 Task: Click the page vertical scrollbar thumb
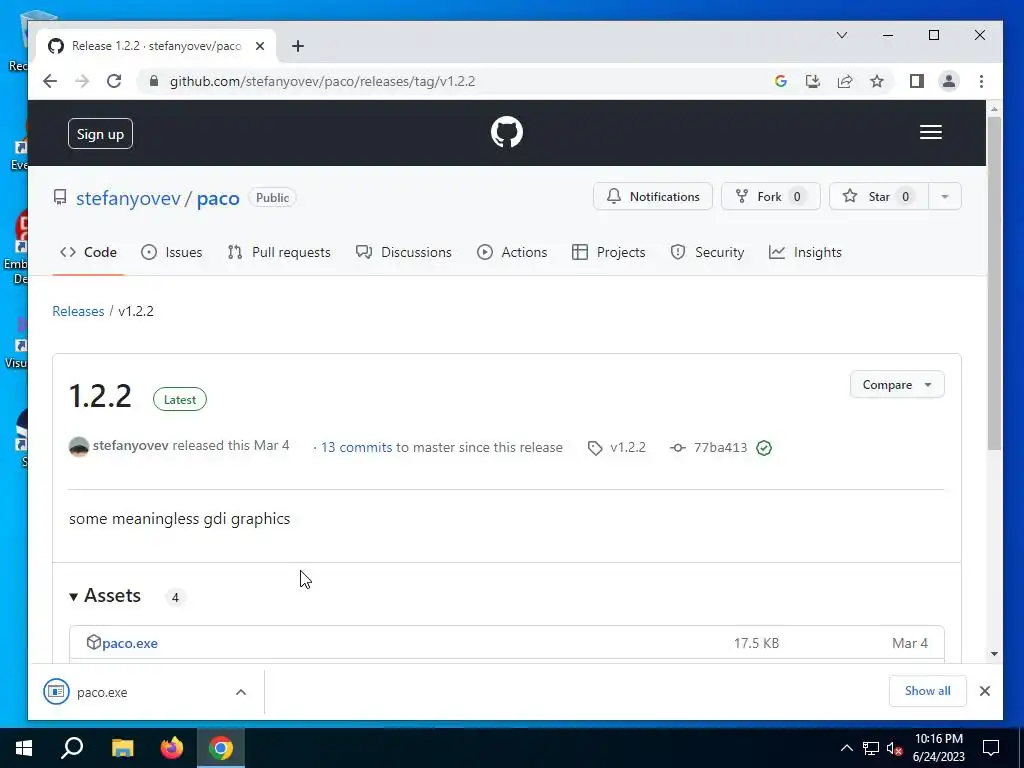(x=994, y=283)
